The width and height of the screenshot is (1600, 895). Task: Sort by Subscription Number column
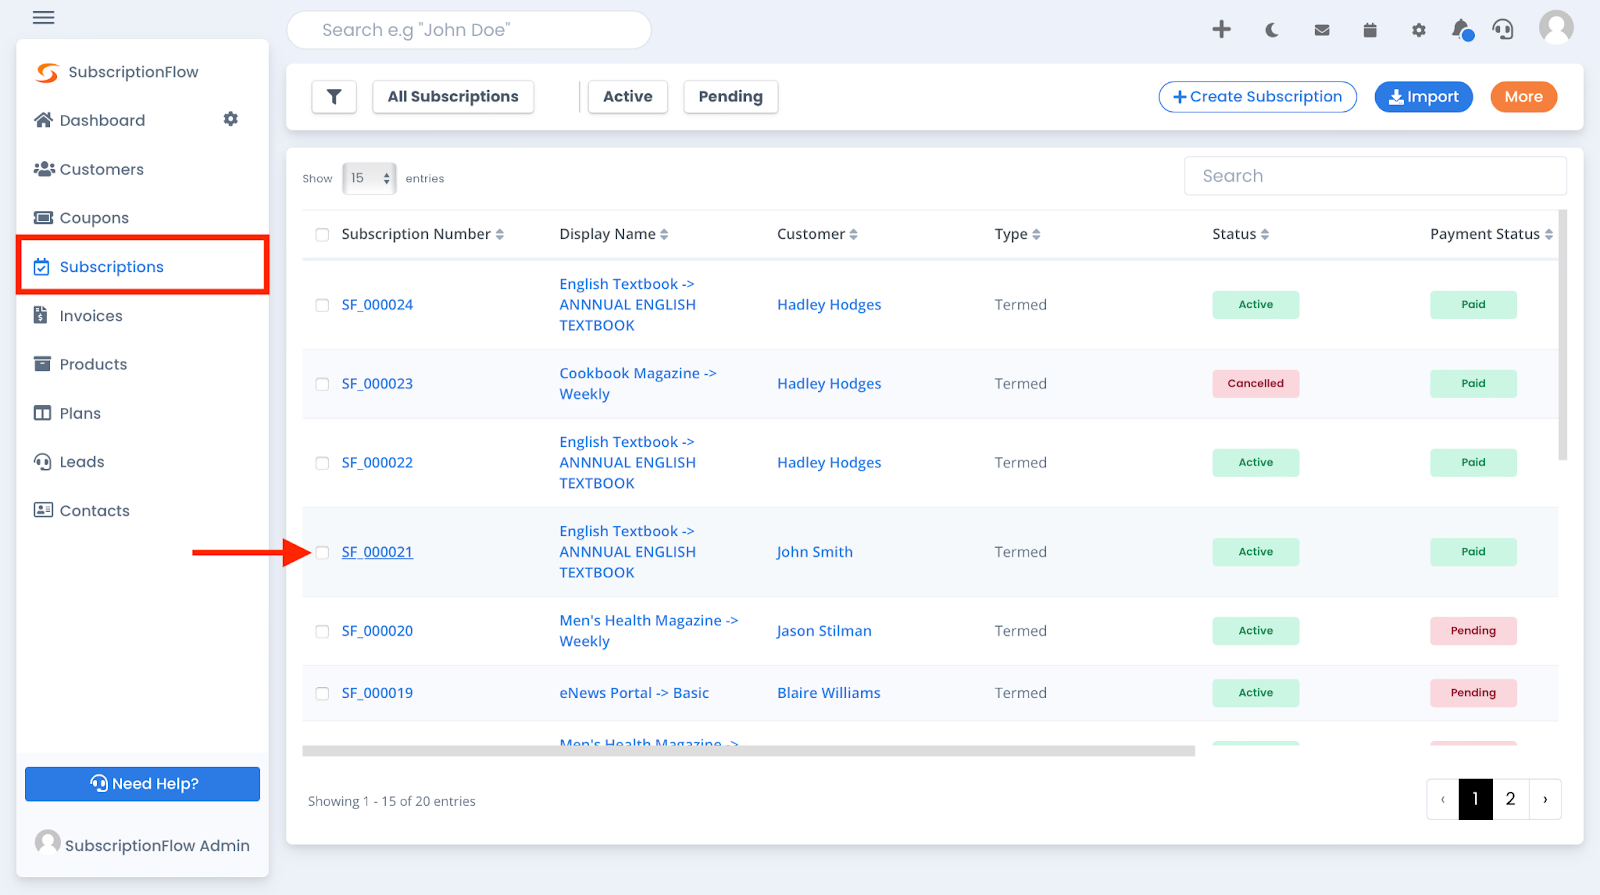422,234
